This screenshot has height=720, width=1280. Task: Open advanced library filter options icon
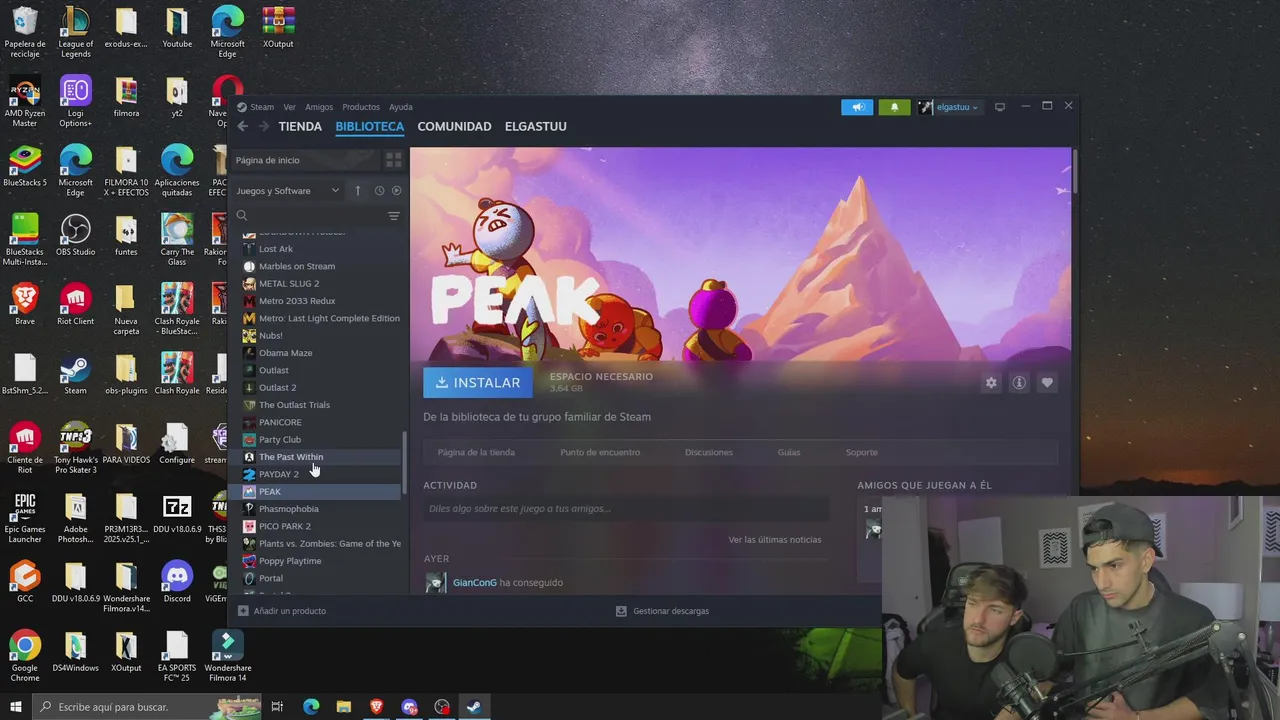[x=394, y=216]
